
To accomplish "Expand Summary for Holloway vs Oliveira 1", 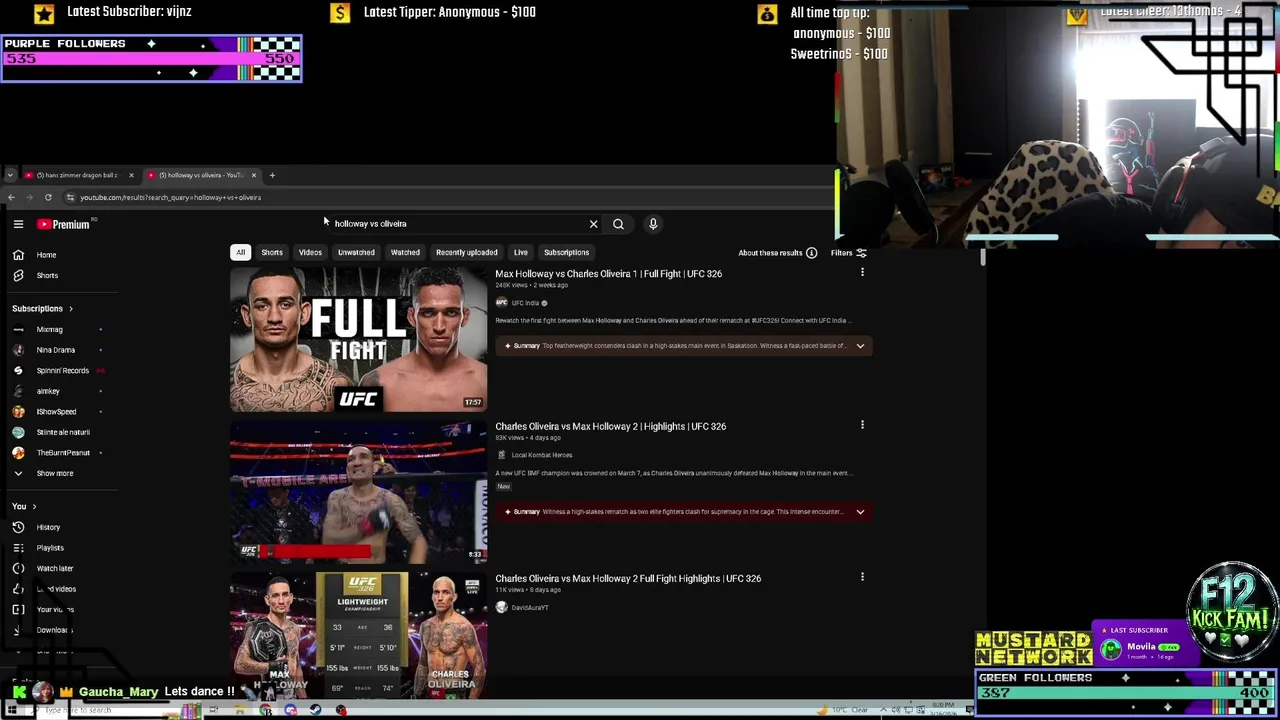I will [860, 346].
